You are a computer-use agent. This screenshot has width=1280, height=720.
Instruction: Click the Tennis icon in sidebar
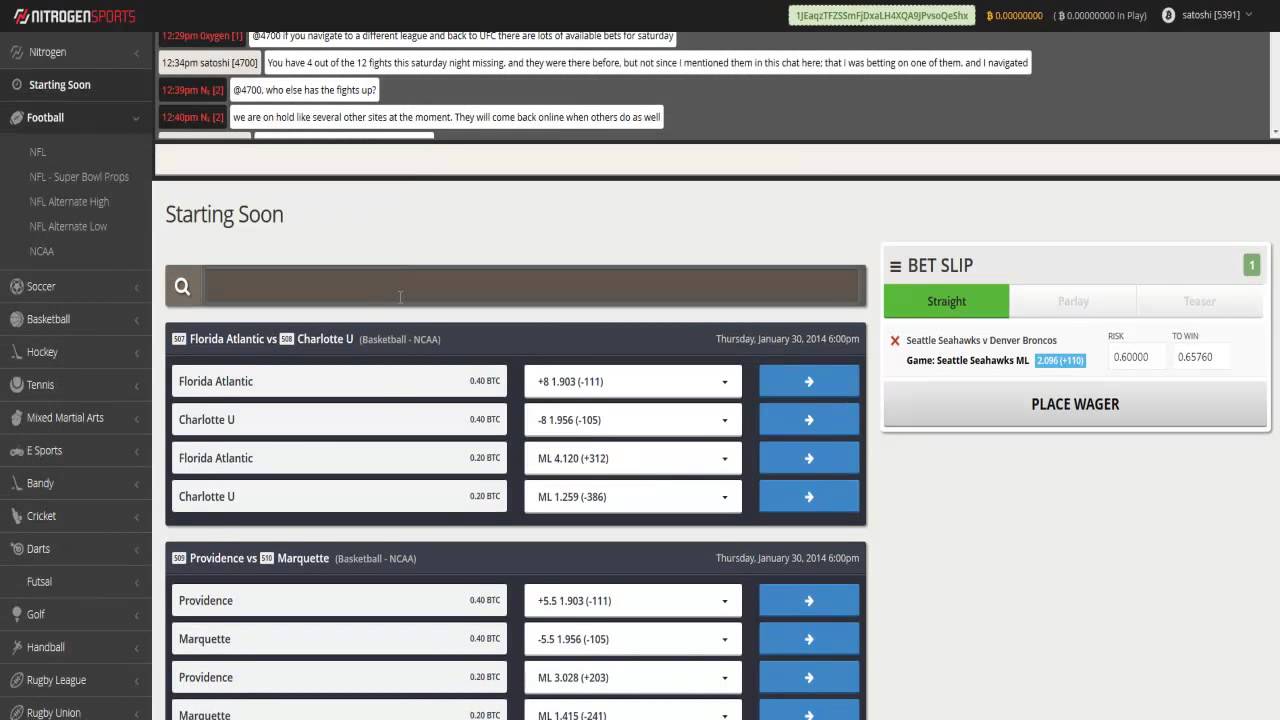(x=16, y=385)
